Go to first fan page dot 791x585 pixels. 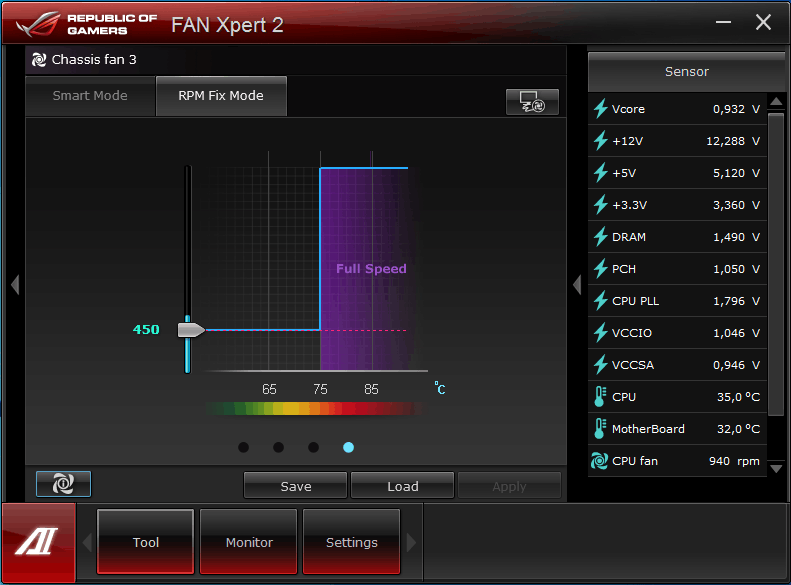click(244, 447)
